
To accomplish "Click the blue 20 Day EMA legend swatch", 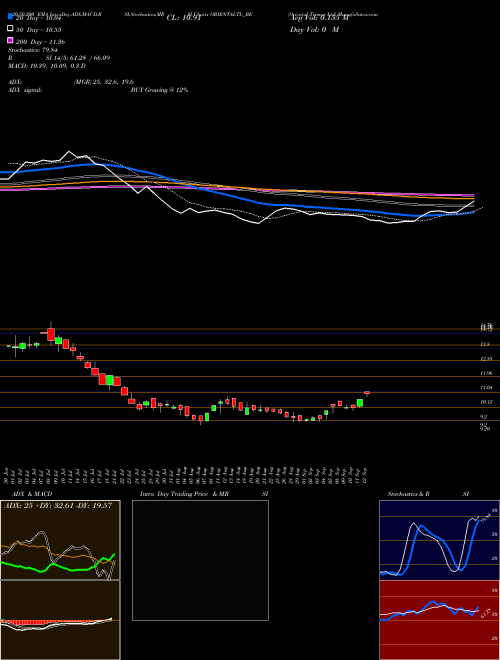I will pos(11,17).
